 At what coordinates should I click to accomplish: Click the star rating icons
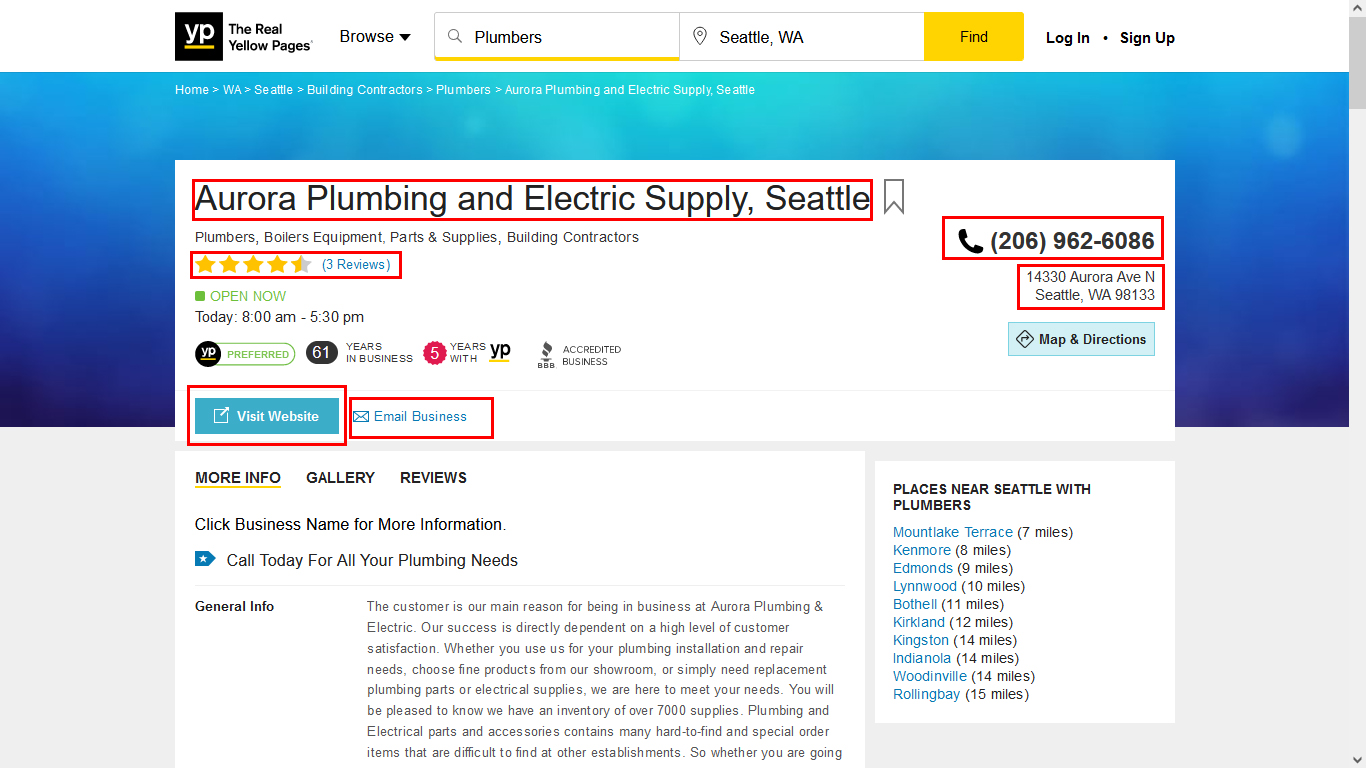point(253,265)
